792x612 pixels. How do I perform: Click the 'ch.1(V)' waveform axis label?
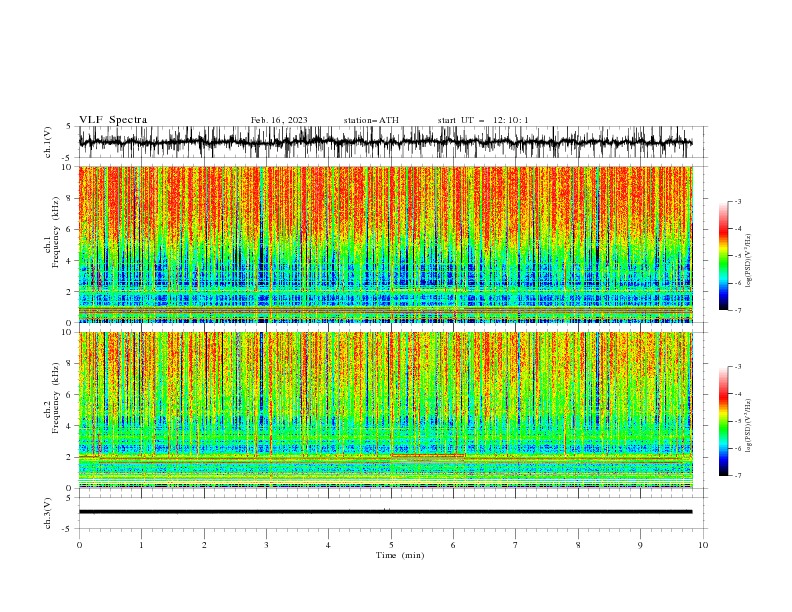tap(48, 142)
